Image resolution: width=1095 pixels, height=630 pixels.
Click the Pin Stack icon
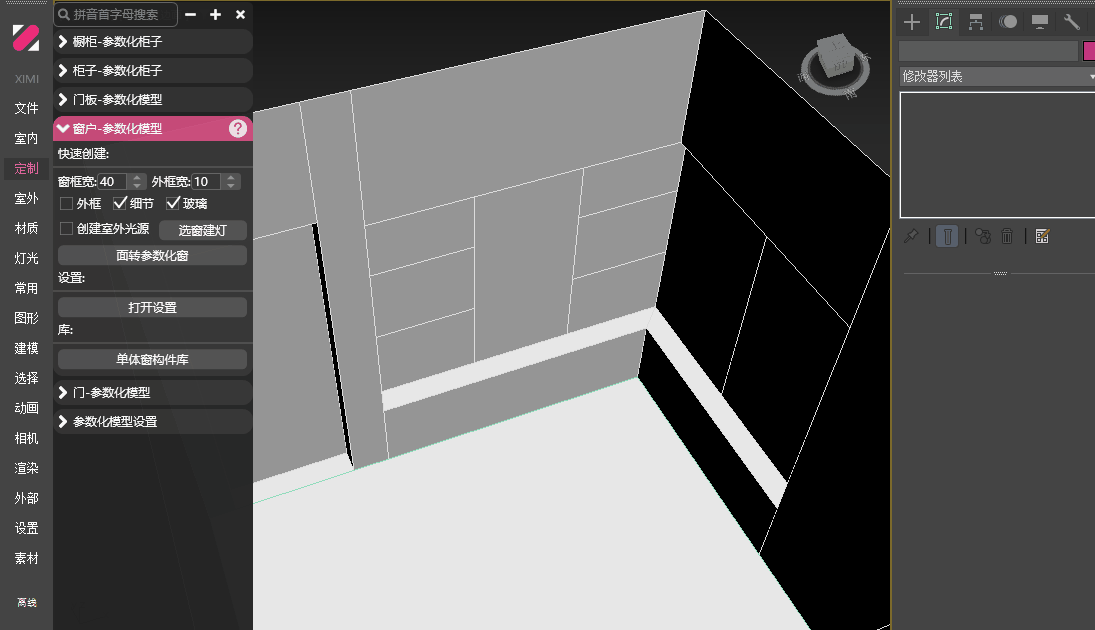coord(911,236)
